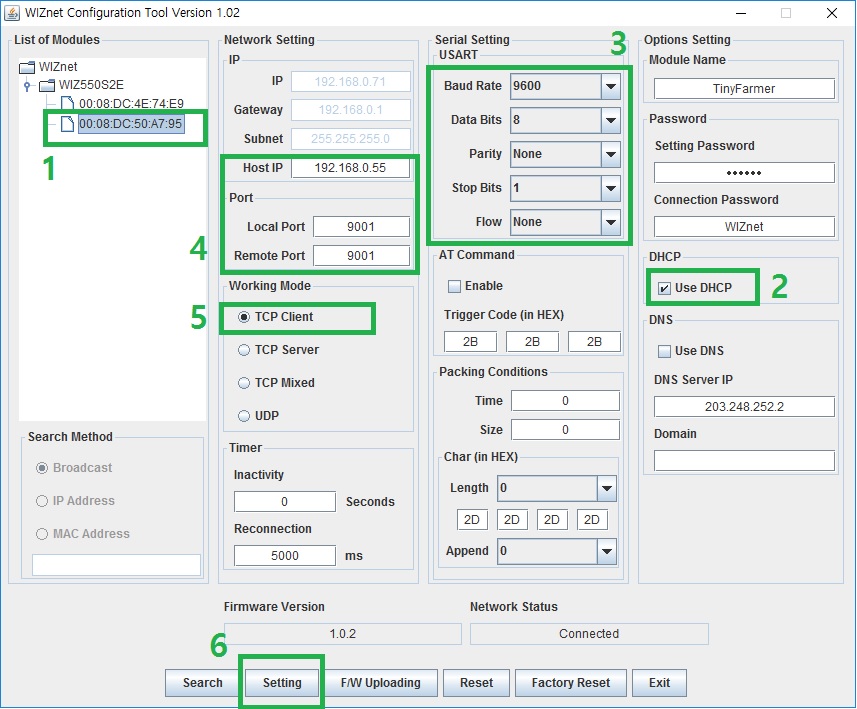Open the Parity dropdown
This screenshot has height=709, width=857.
click(611, 154)
